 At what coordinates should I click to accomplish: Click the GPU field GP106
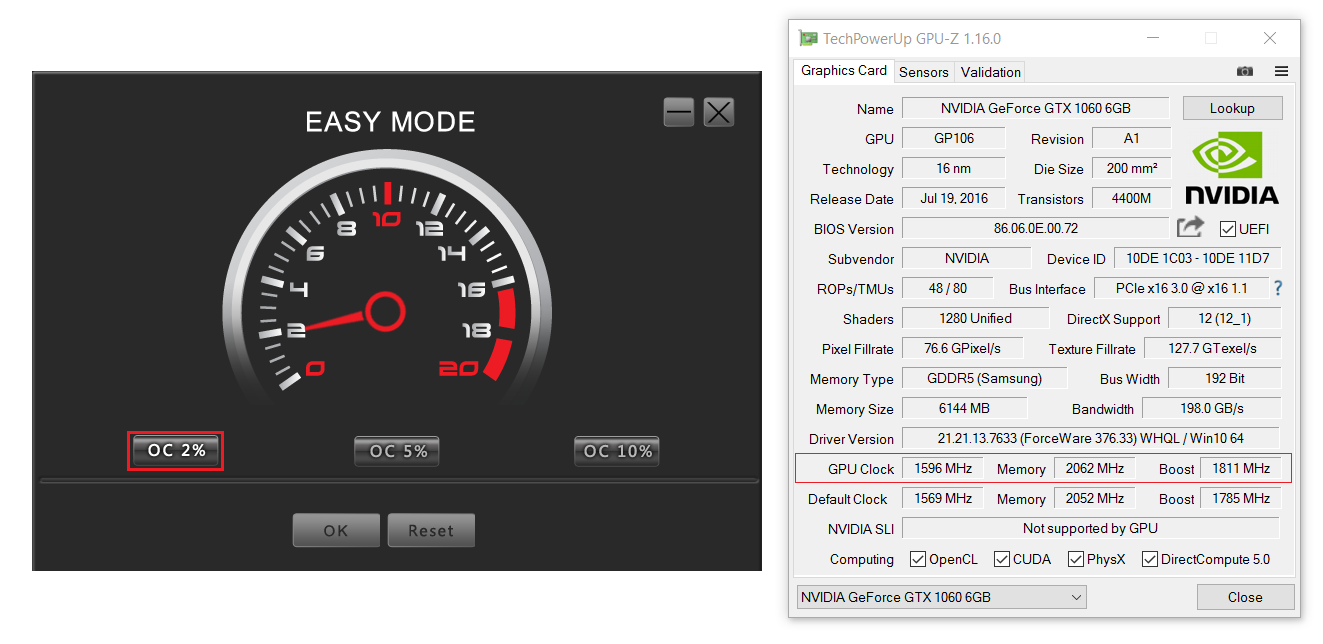[x=954, y=138]
